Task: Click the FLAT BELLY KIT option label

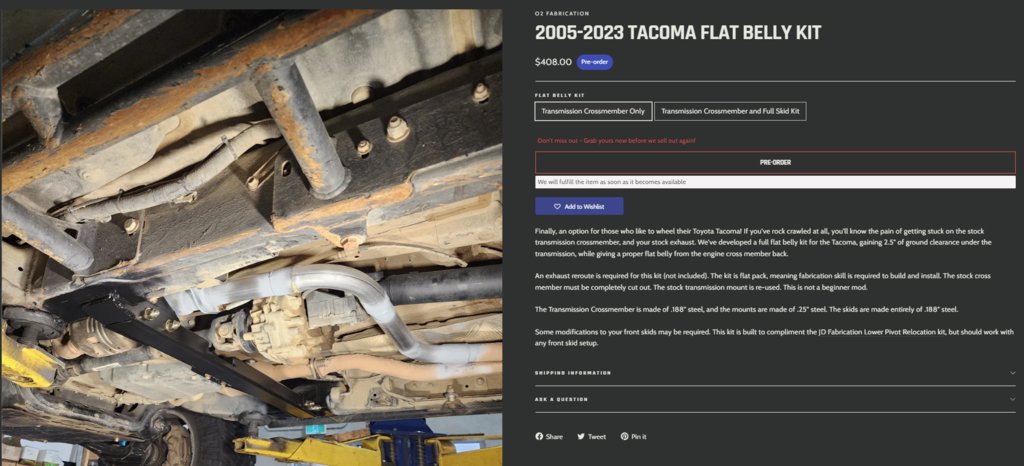Action: pos(560,95)
